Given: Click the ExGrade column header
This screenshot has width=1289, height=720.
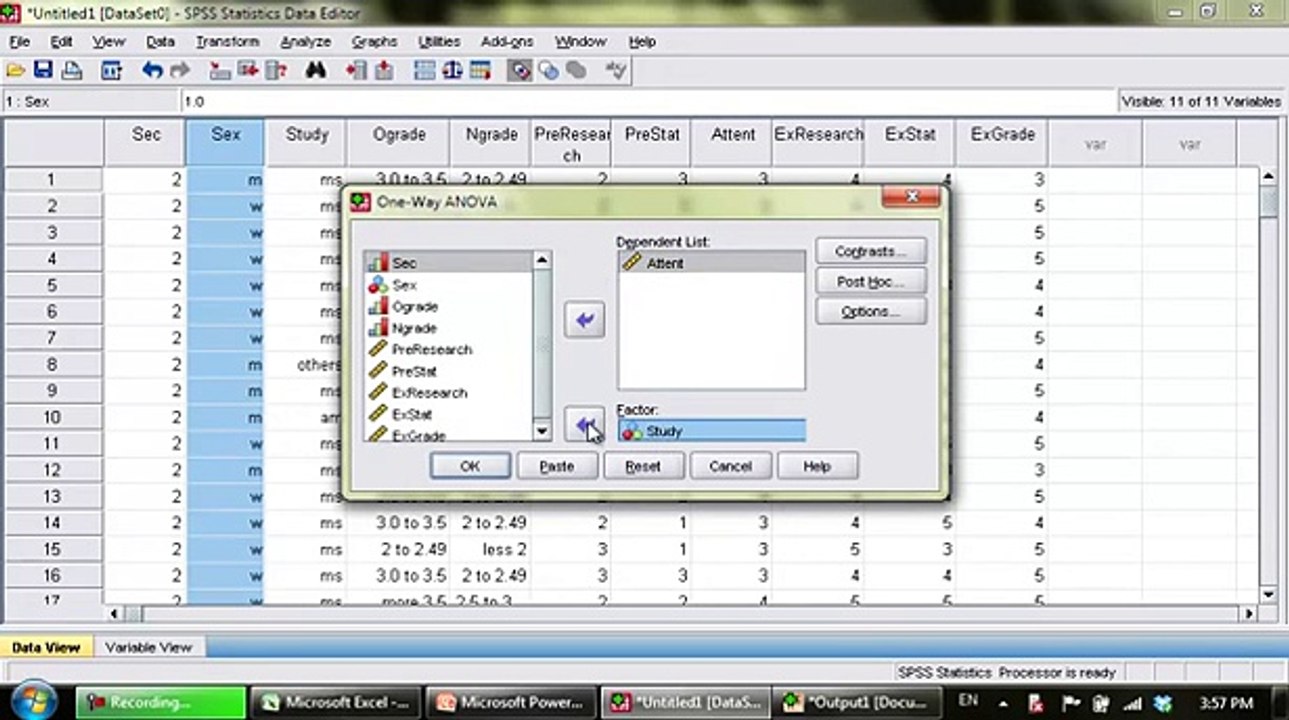Looking at the screenshot, I should 1002,143.
